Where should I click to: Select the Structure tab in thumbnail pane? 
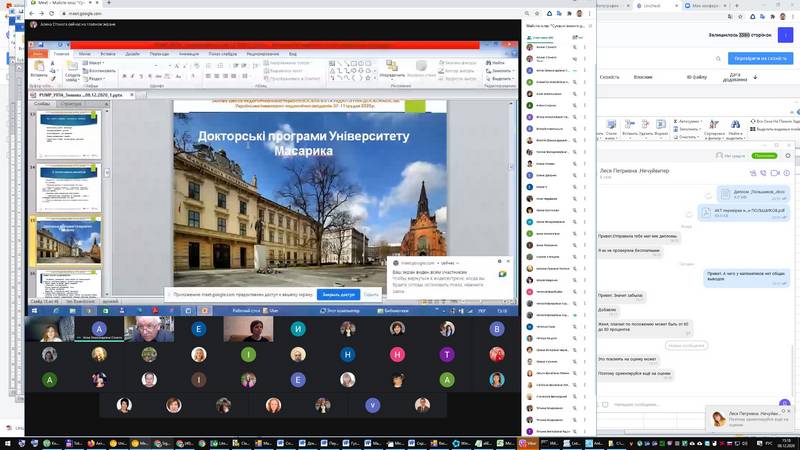[x=71, y=104]
